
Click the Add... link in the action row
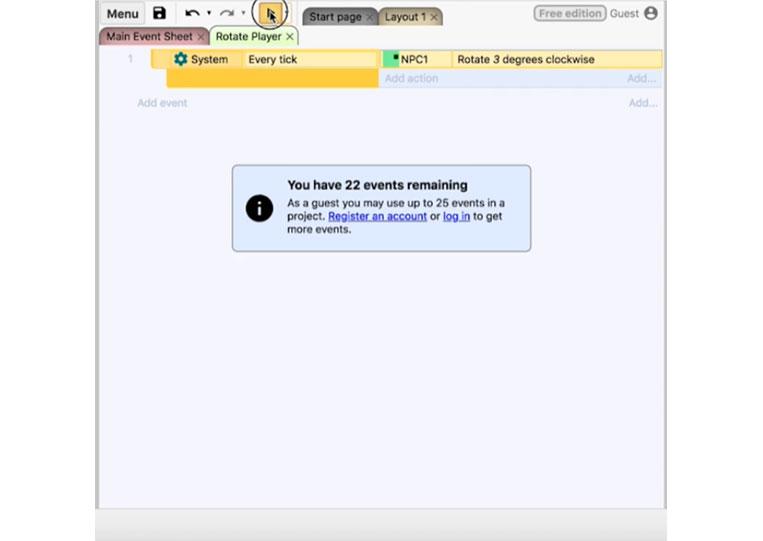click(x=641, y=78)
